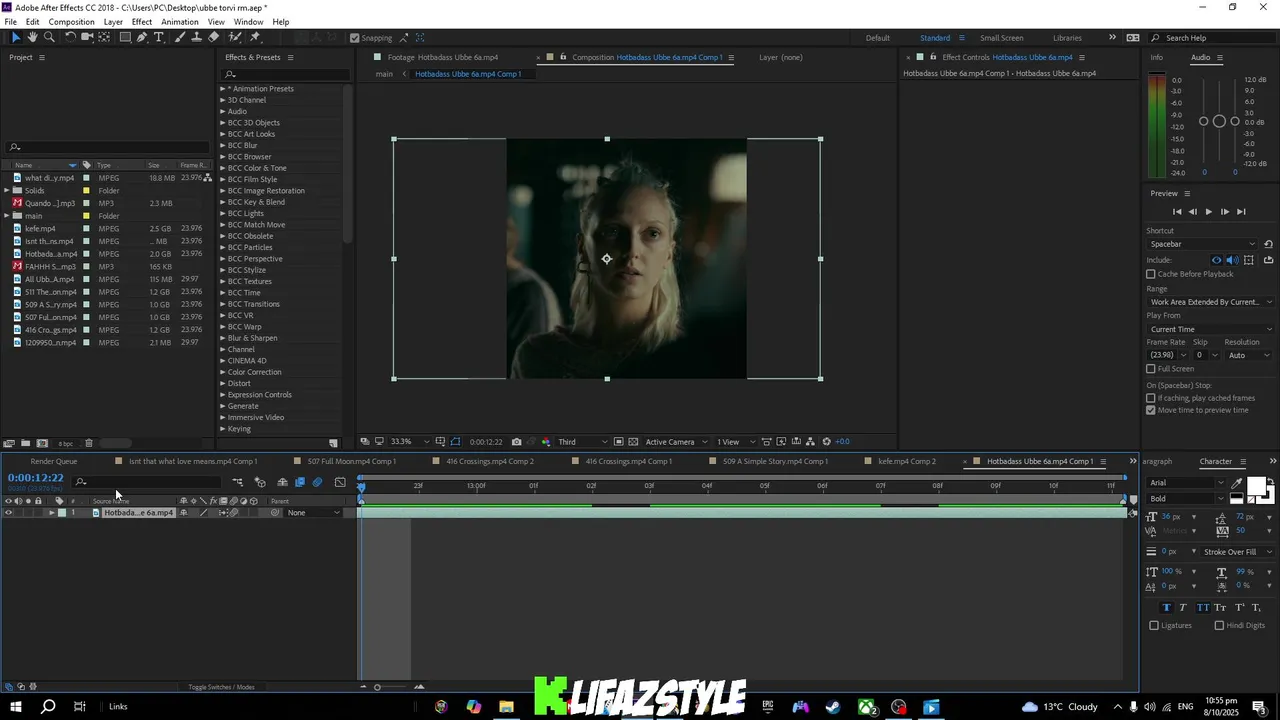Click timeline zoom slider handle
Viewport: 1280px width, 720px height.
coord(377,687)
